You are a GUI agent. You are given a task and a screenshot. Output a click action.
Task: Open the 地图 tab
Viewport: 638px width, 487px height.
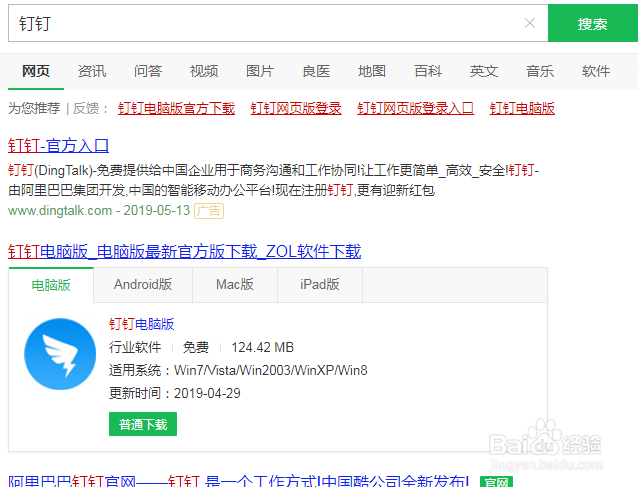(x=372, y=71)
